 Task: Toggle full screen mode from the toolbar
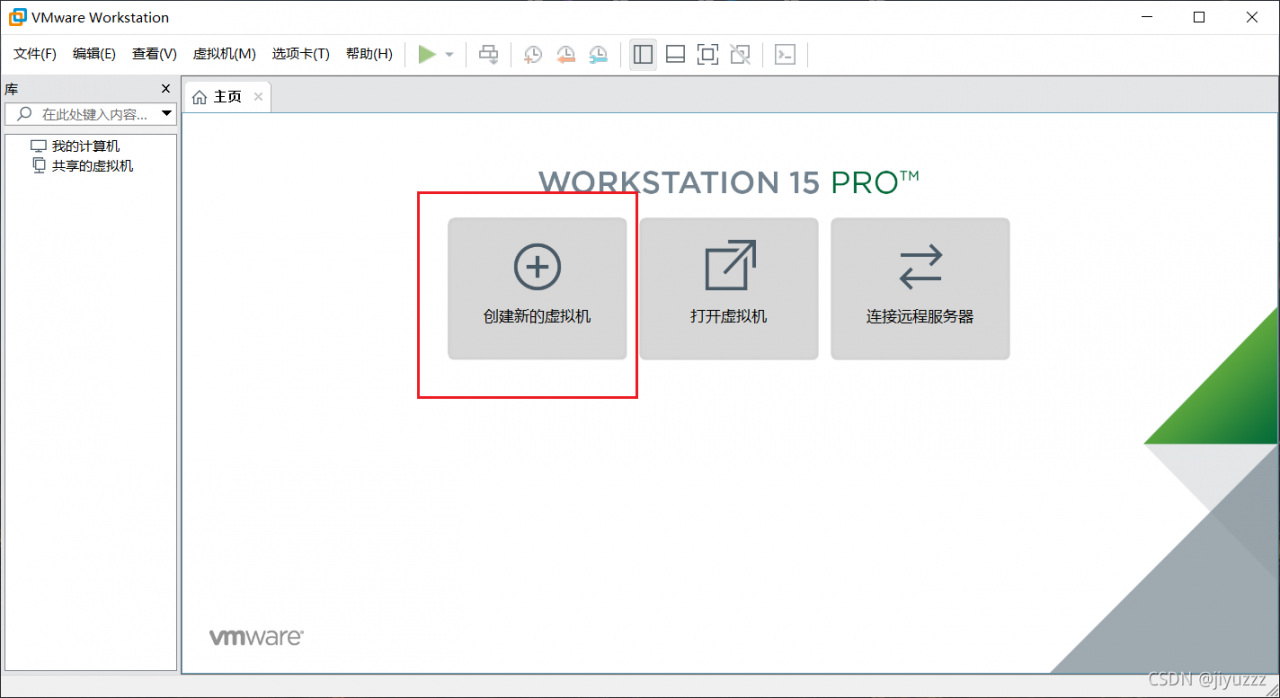pos(707,54)
